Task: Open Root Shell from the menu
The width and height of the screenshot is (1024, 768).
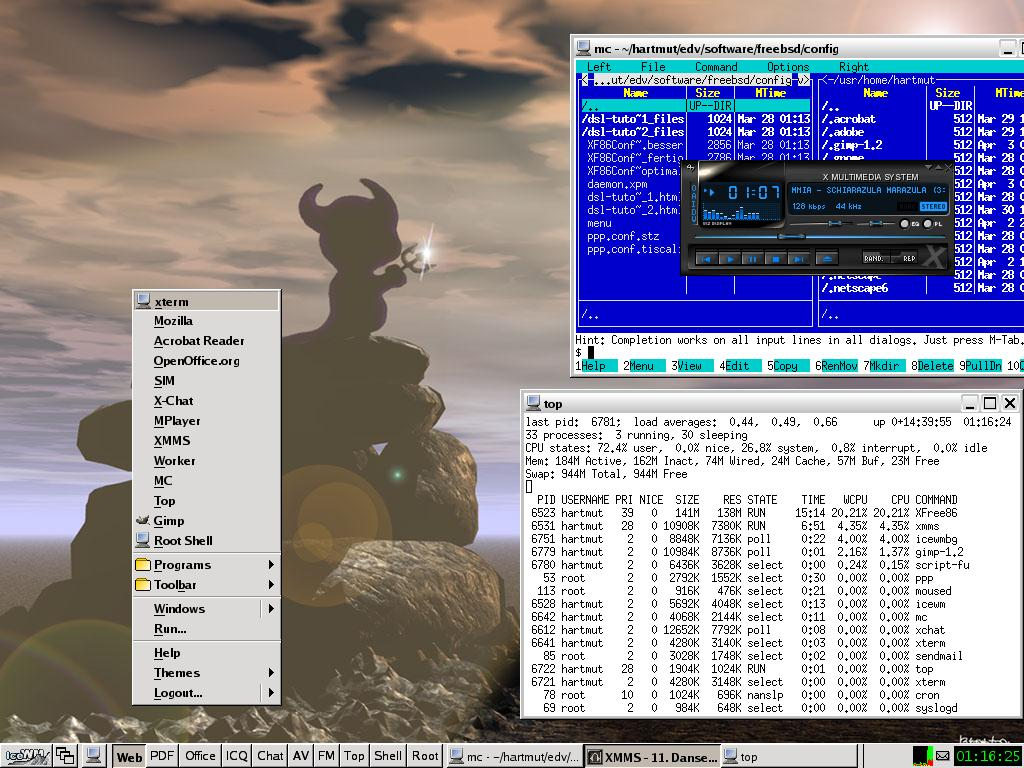Action: click(206, 541)
